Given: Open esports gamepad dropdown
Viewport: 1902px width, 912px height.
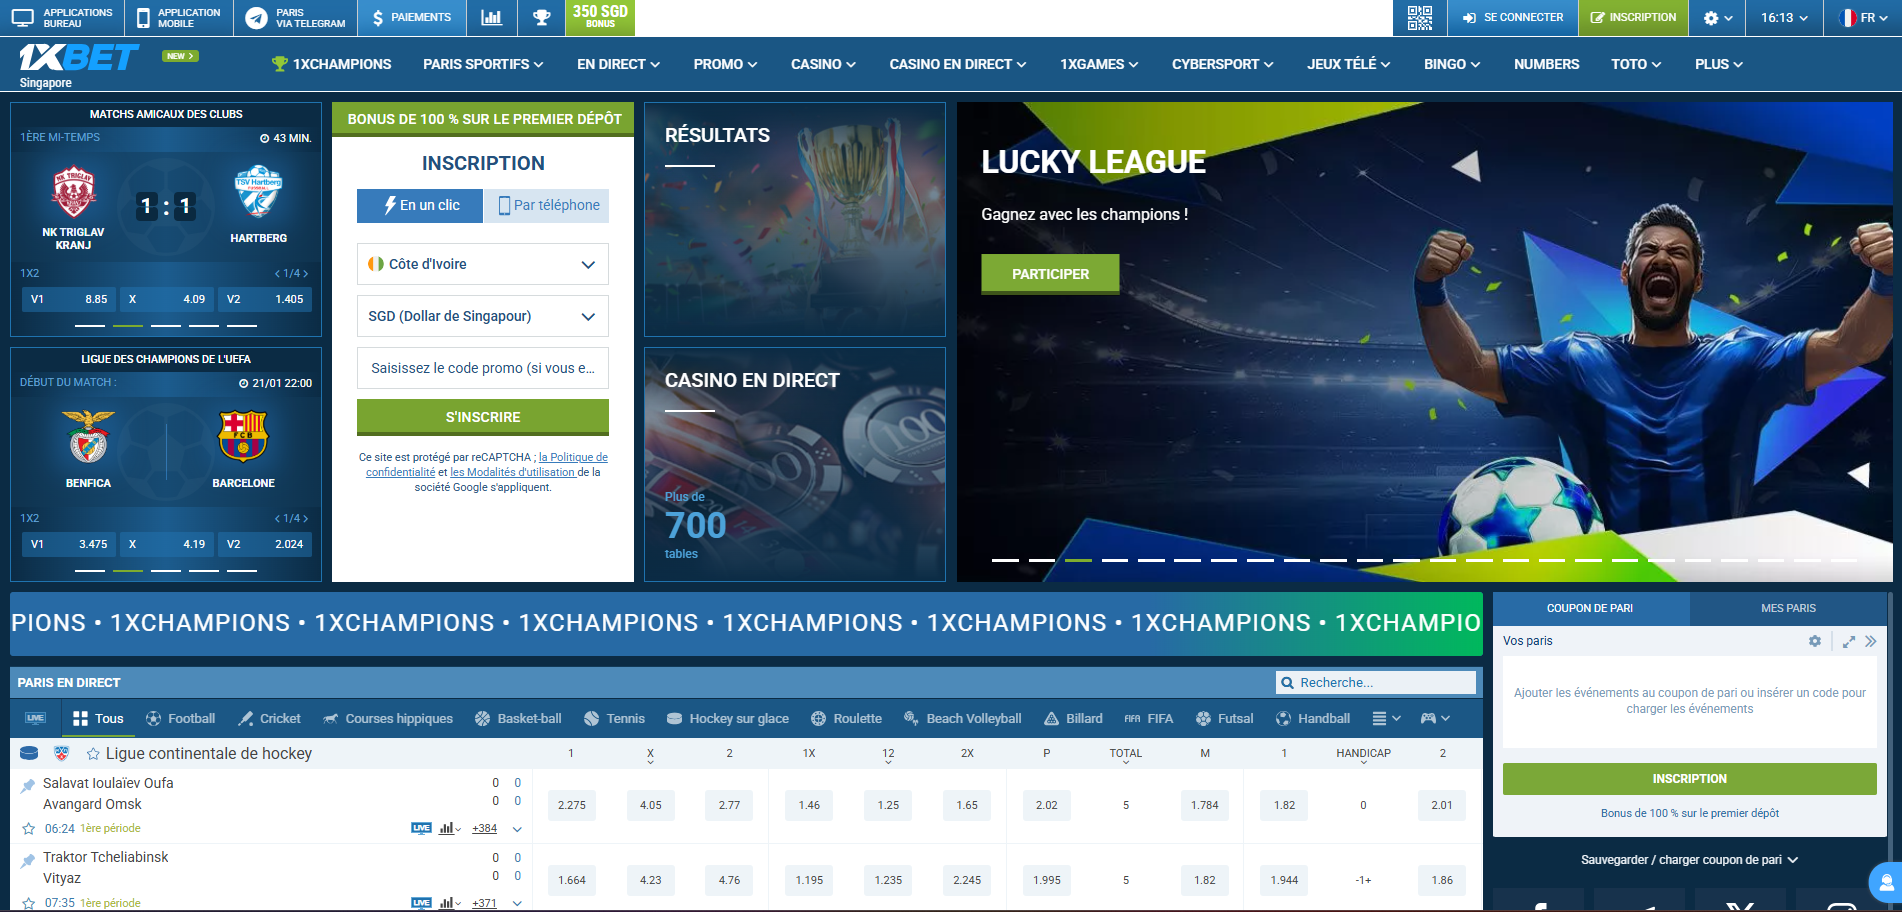Looking at the screenshot, I should [x=1435, y=719].
